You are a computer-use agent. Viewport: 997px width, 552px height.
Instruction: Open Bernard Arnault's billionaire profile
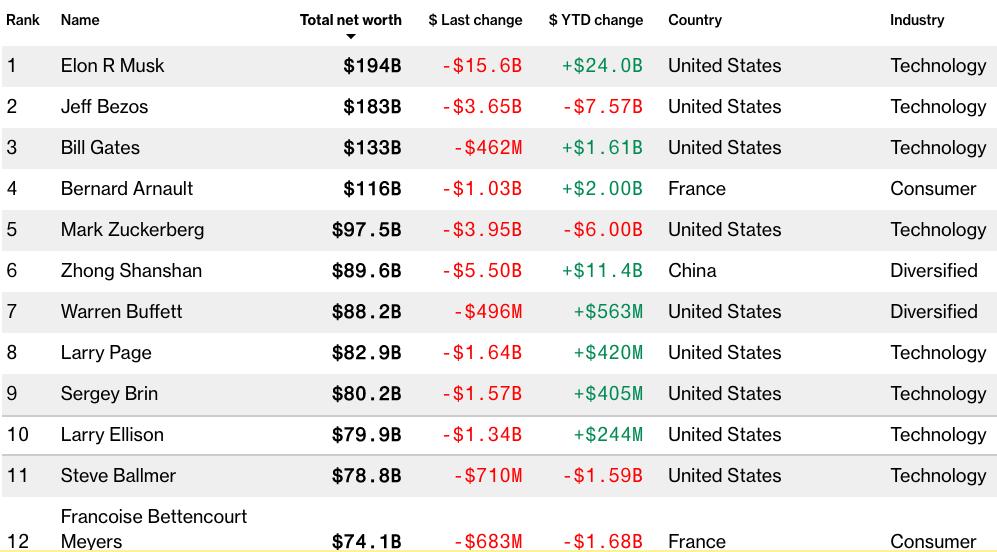point(127,189)
